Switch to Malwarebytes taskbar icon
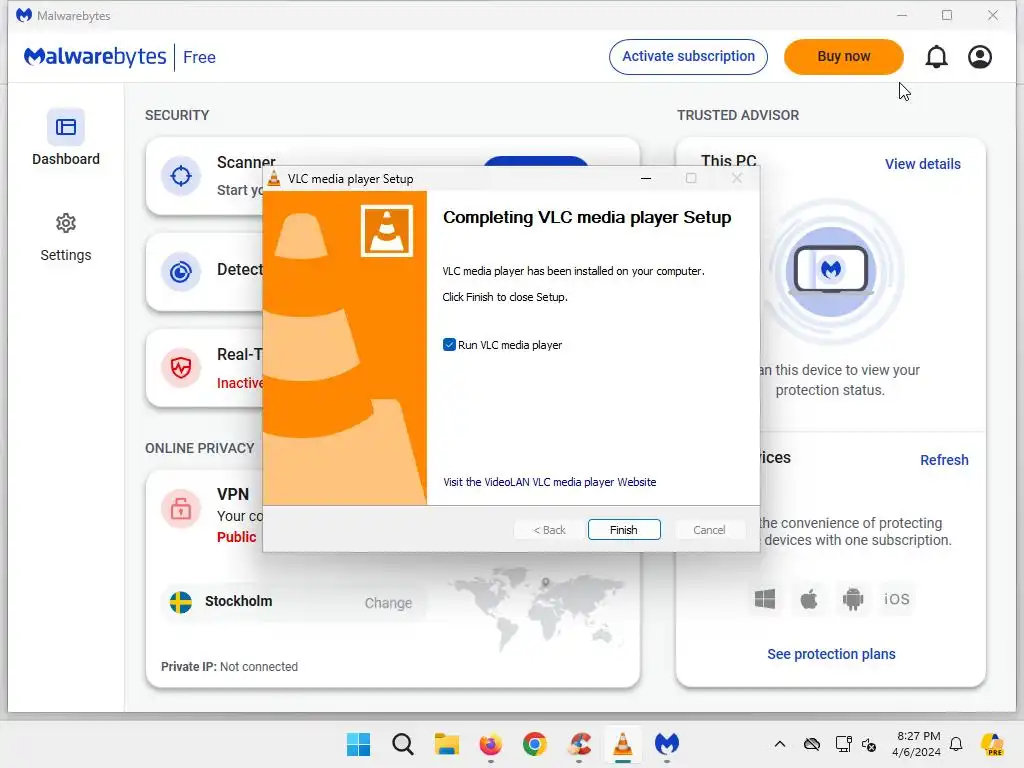The height and width of the screenshot is (768, 1024). click(667, 744)
